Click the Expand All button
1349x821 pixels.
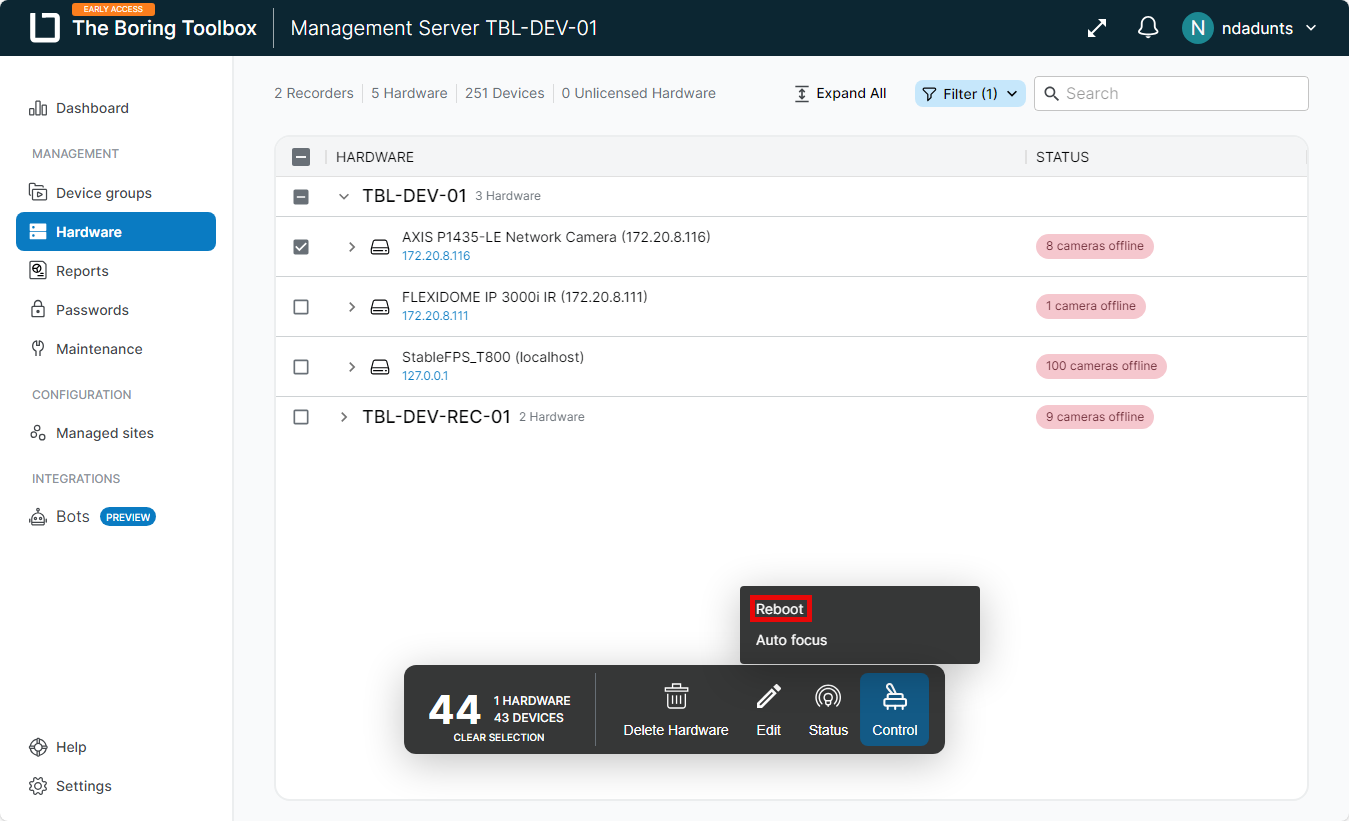coord(840,93)
